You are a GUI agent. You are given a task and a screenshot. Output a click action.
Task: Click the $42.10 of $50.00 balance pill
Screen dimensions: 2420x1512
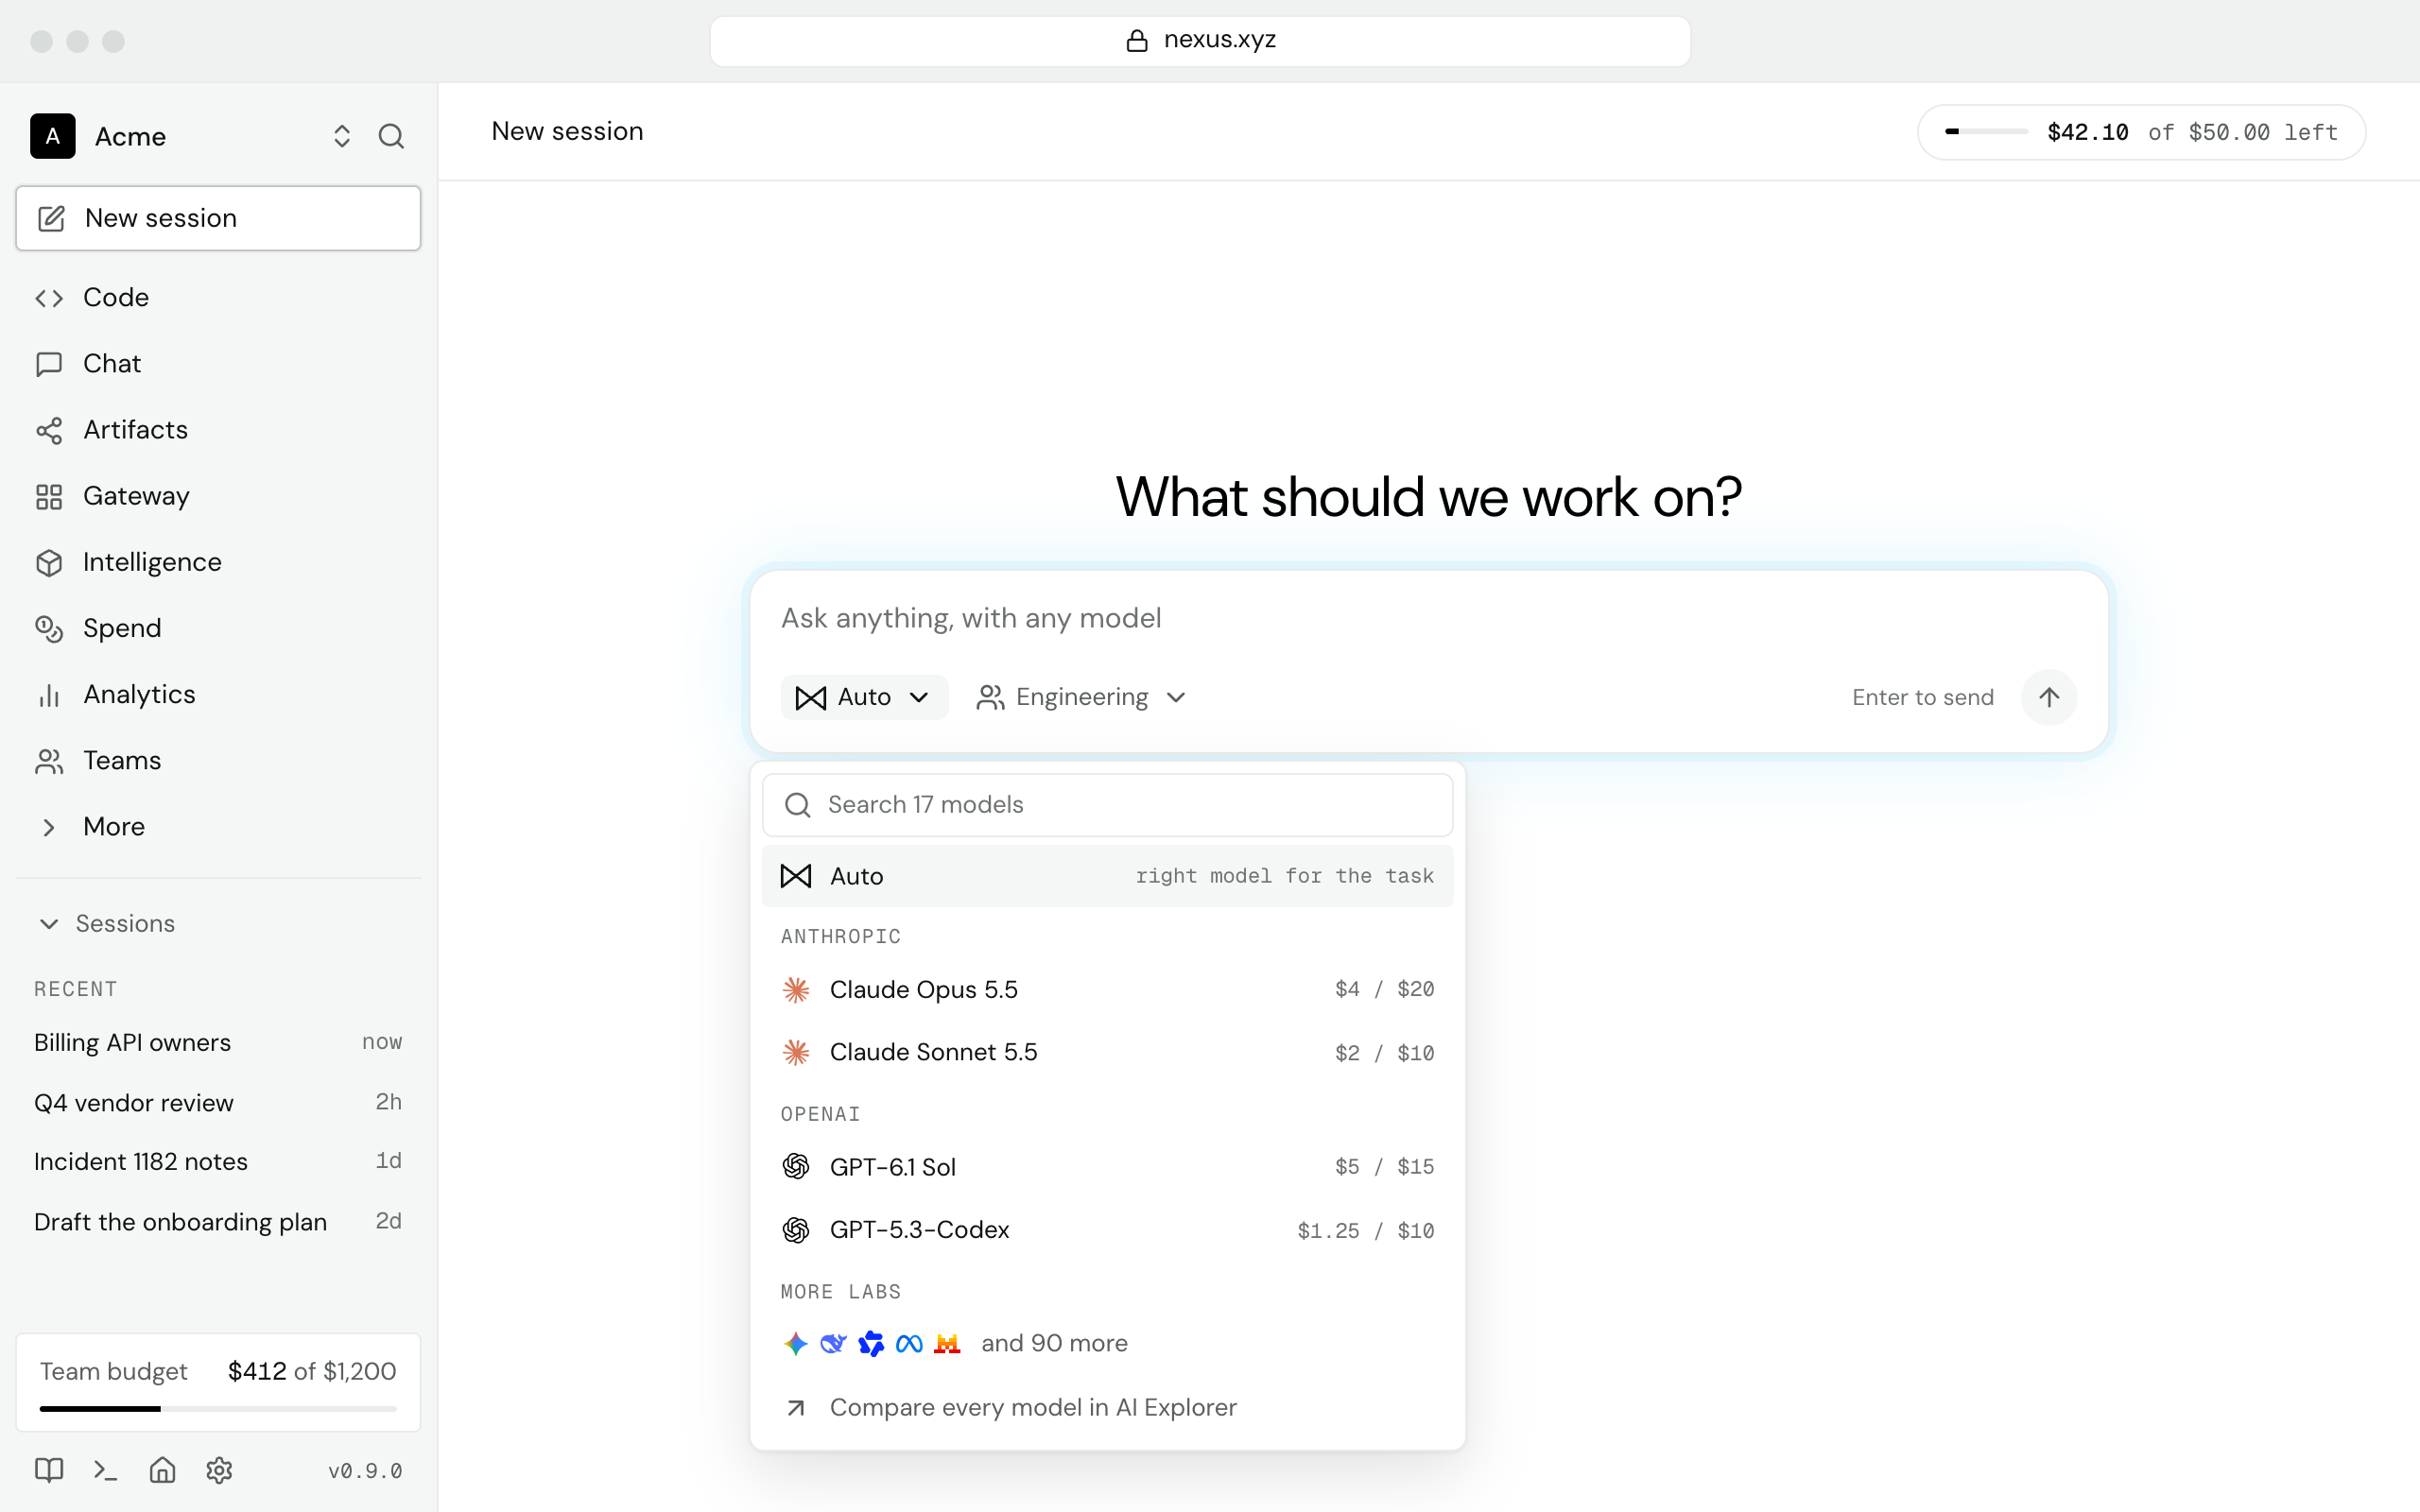pyautogui.click(x=2141, y=132)
